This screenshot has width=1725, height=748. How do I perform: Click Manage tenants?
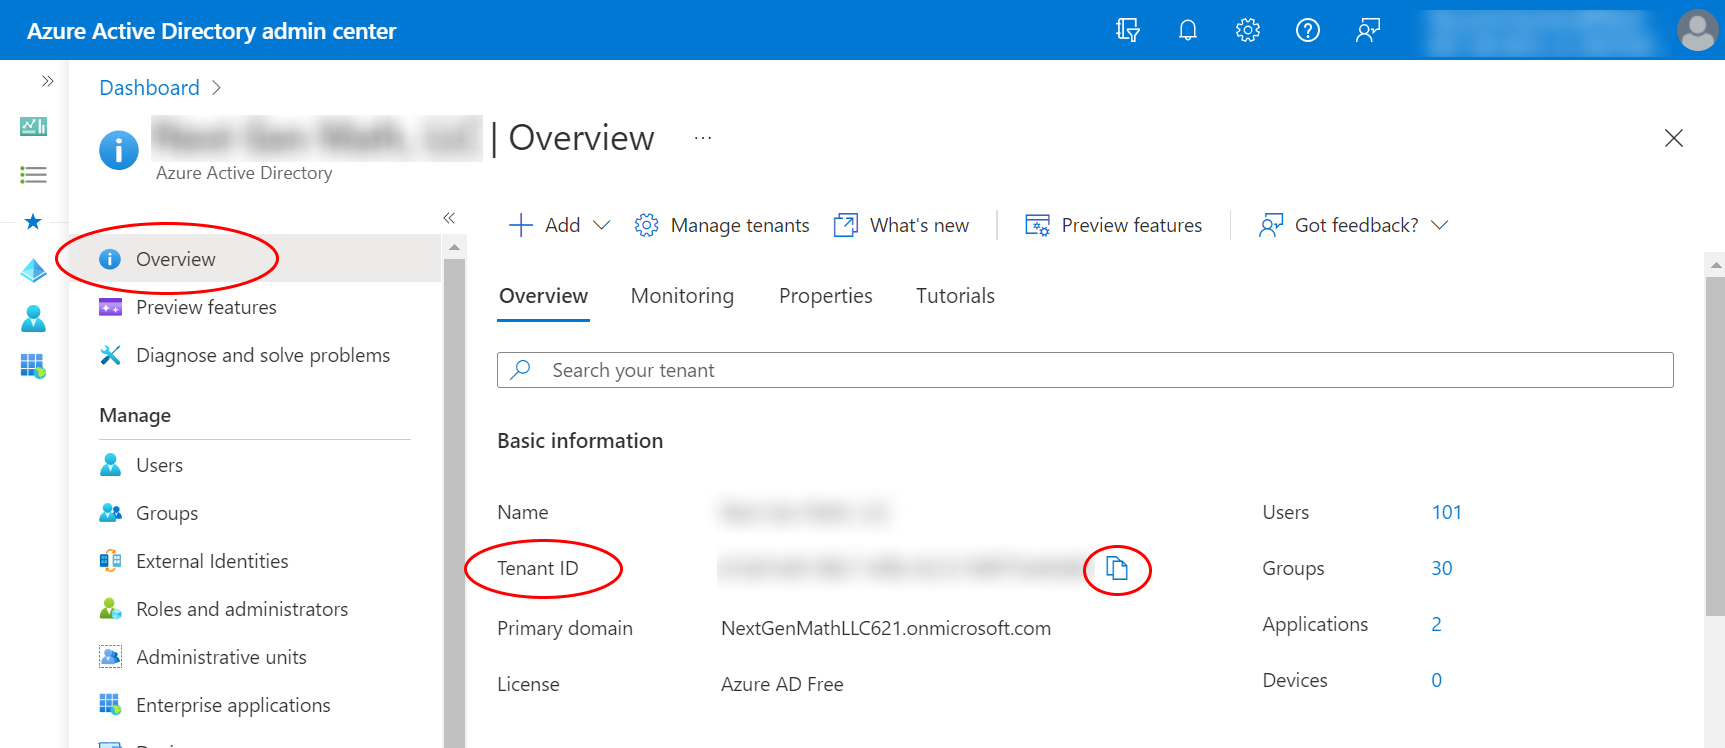(722, 225)
